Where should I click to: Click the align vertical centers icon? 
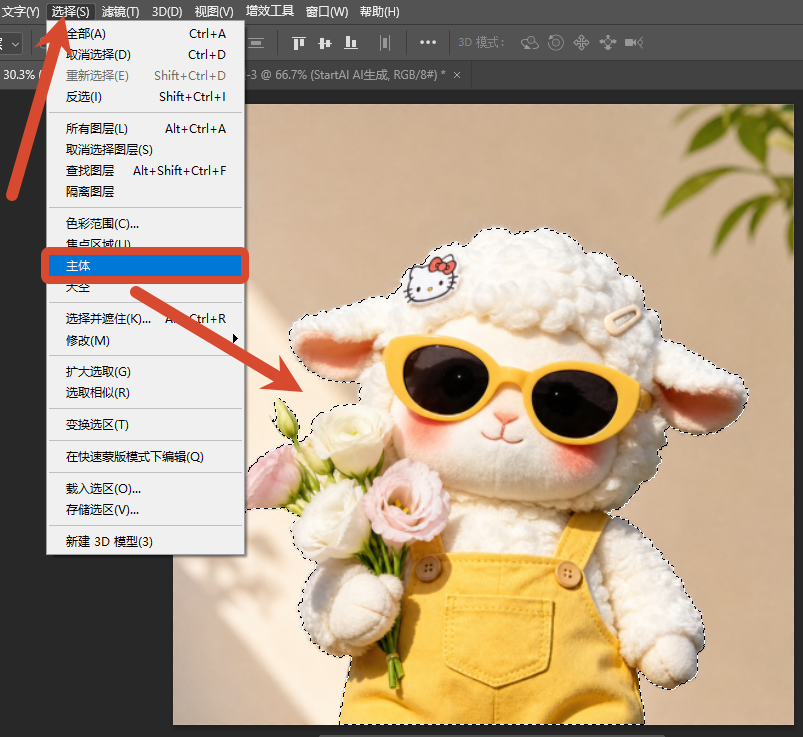325,43
